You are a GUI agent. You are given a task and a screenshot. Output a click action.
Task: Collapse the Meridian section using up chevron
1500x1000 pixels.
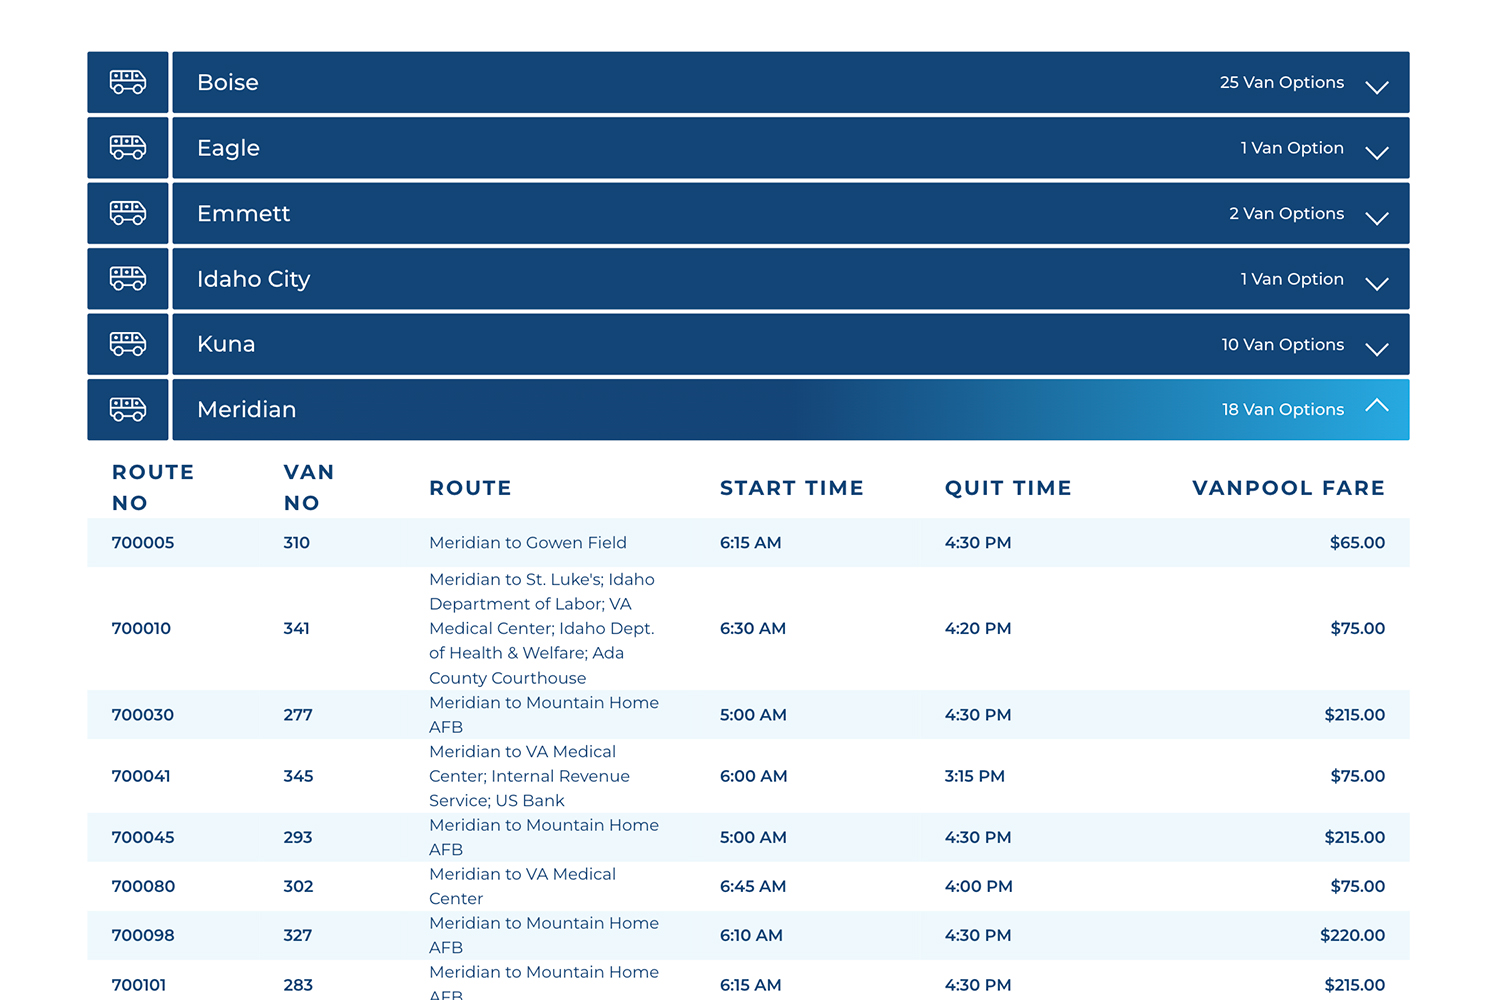click(x=1377, y=405)
